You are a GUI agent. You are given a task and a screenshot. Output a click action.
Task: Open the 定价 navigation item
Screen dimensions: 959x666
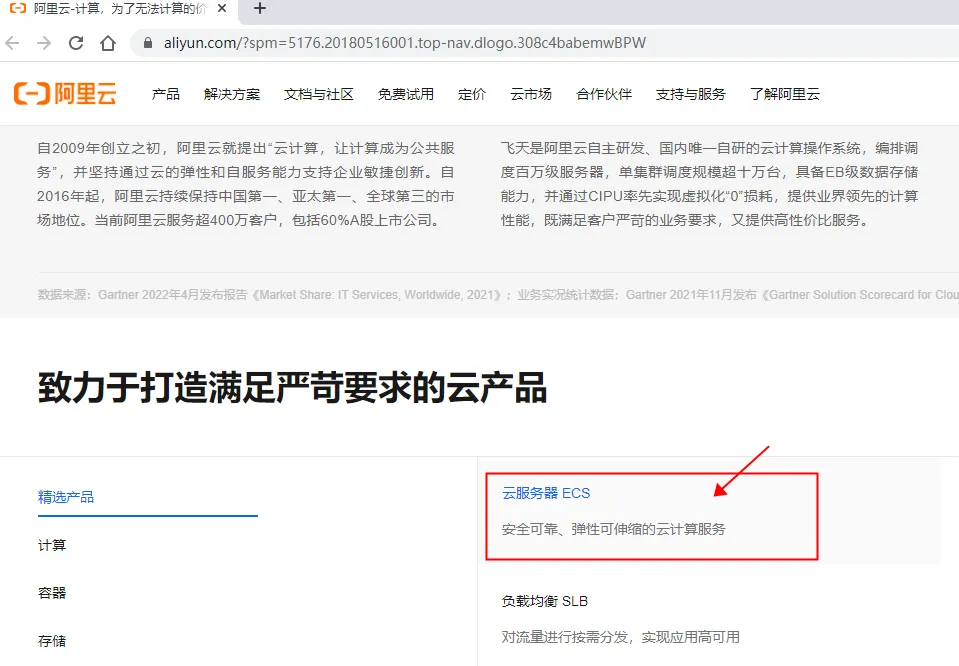click(472, 94)
